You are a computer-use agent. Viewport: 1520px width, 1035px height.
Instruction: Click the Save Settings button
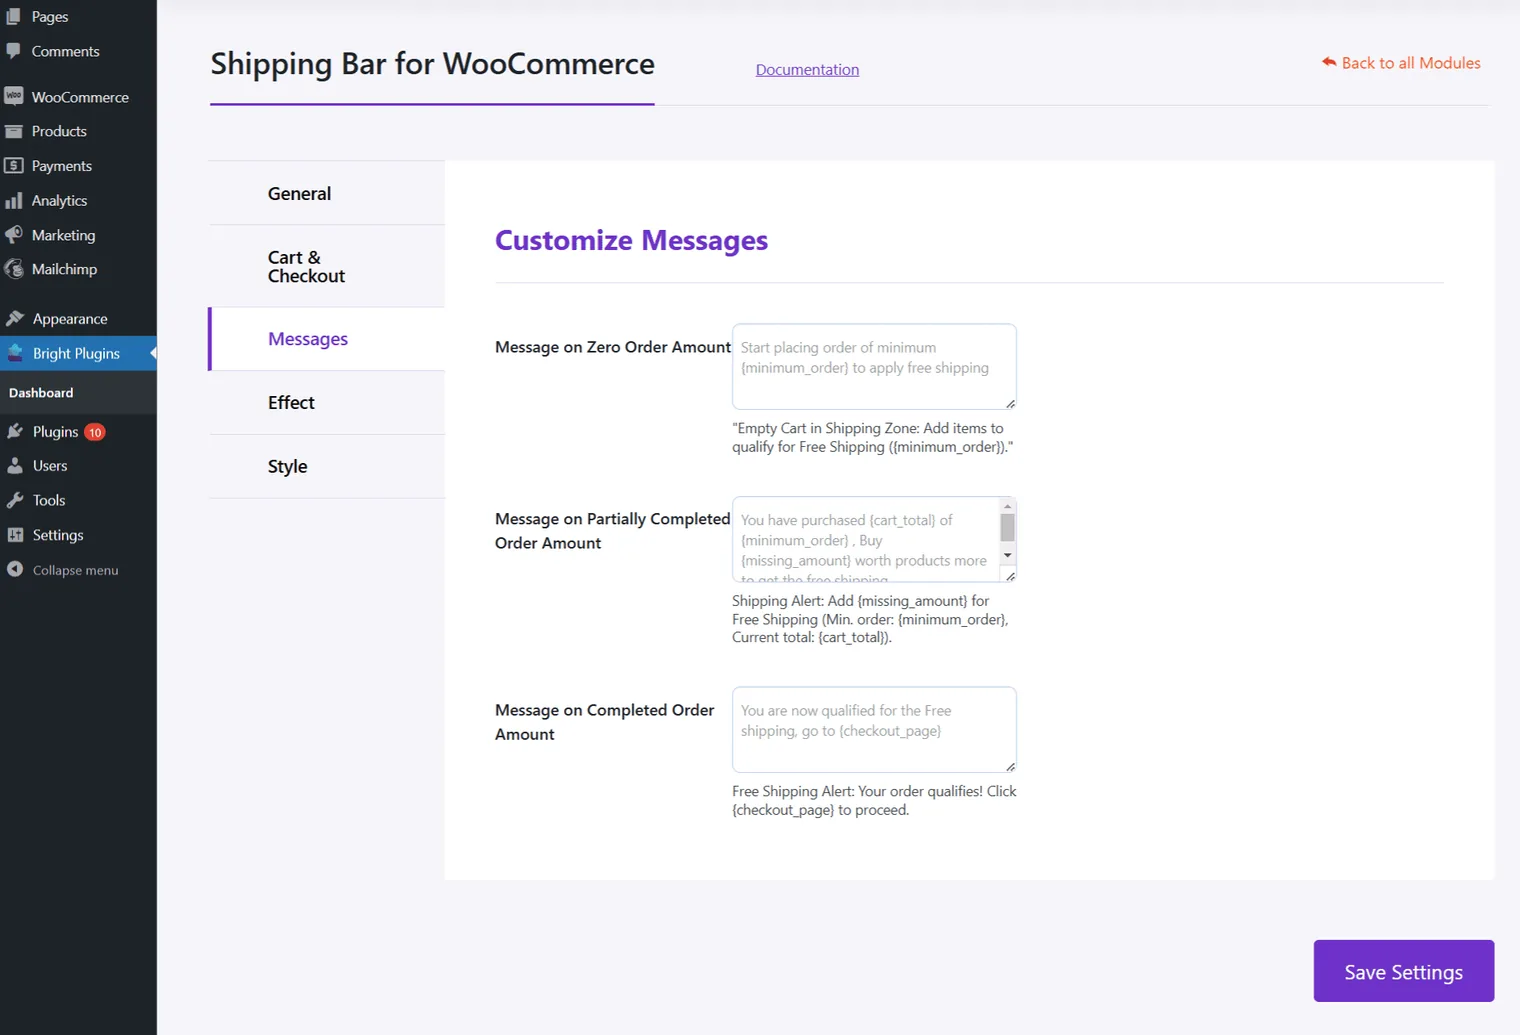pyautogui.click(x=1403, y=971)
